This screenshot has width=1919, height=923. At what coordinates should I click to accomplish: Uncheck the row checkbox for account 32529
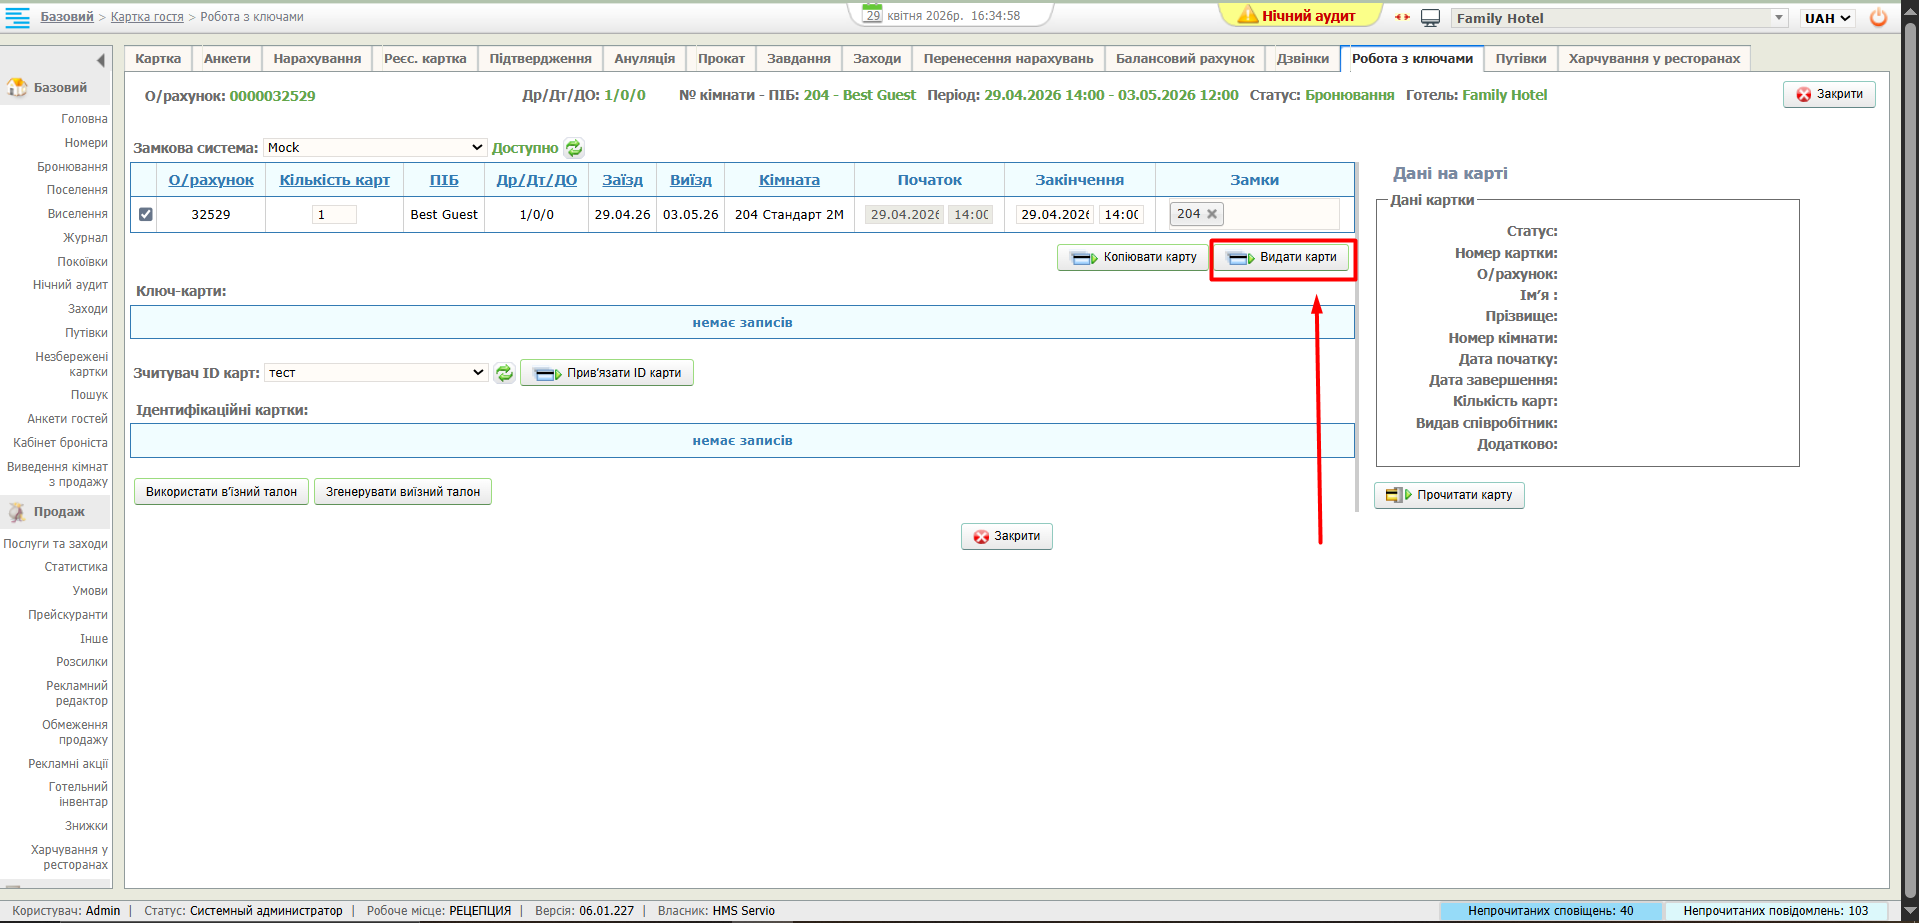[146, 214]
